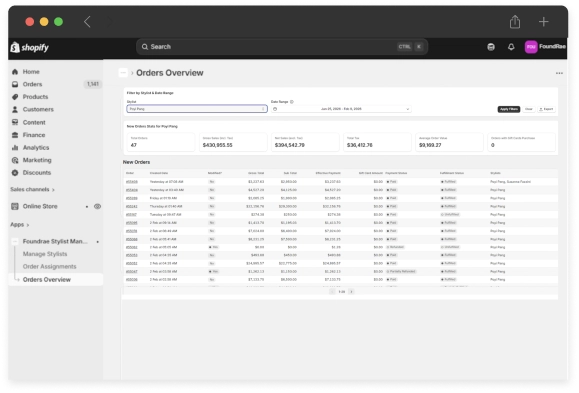This screenshot has height=393, width=579.
Task: Export the orders list
Action: (x=546, y=109)
